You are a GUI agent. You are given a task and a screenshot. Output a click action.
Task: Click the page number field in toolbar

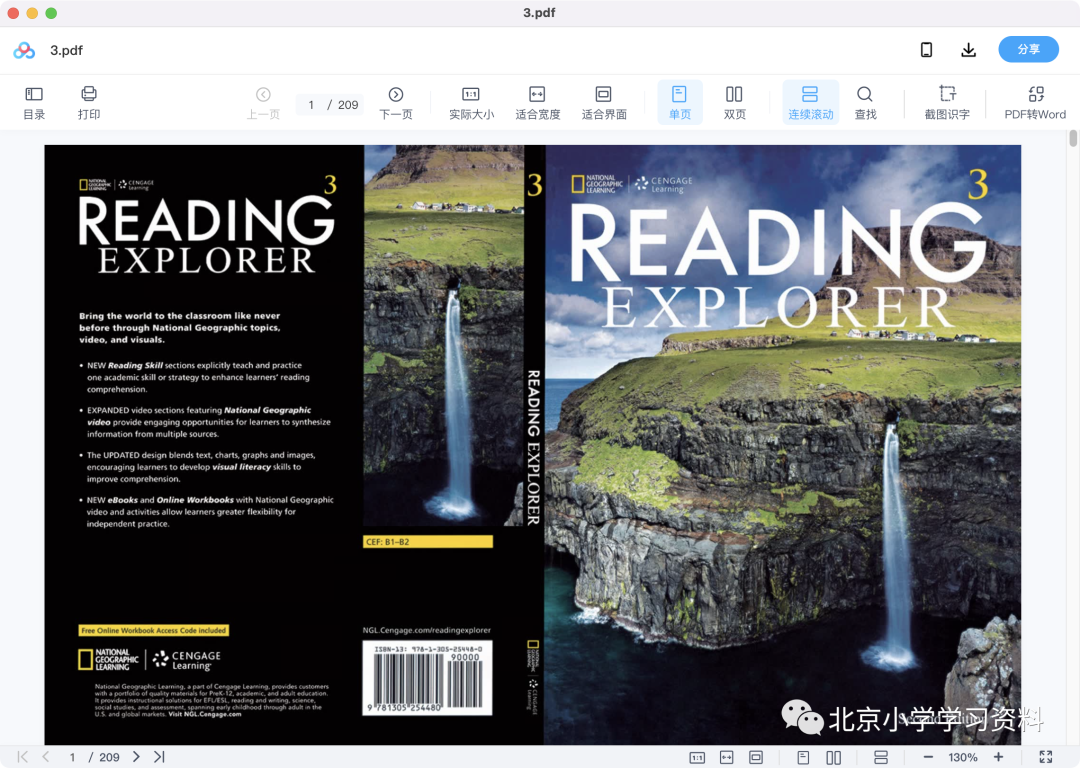point(311,105)
